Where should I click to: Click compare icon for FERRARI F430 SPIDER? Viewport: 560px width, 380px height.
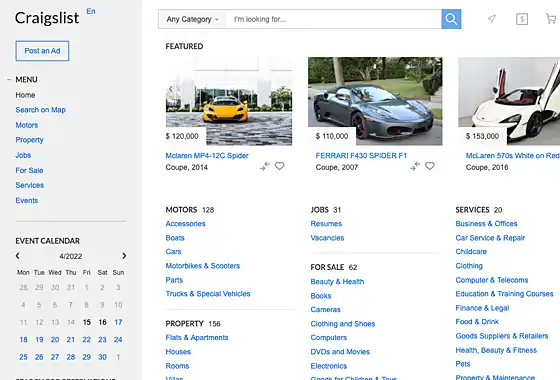coord(415,166)
